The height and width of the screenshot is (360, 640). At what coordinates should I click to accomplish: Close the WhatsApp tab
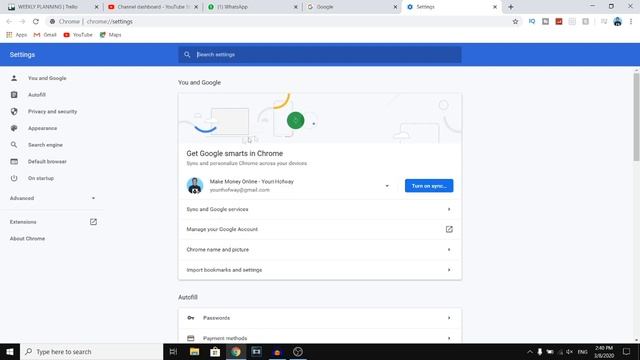pos(296,7)
